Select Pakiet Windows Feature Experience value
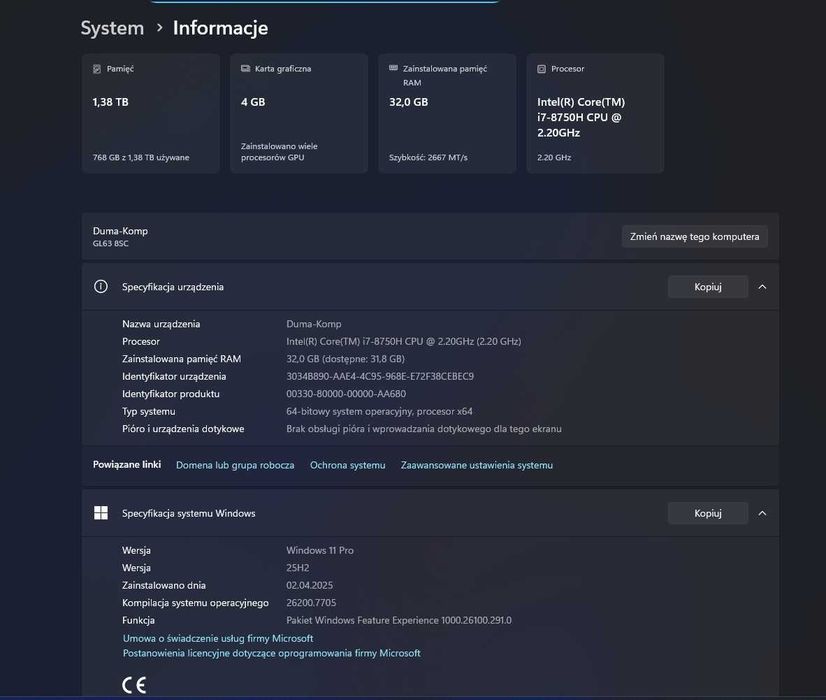826x700 pixels. click(399, 620)
